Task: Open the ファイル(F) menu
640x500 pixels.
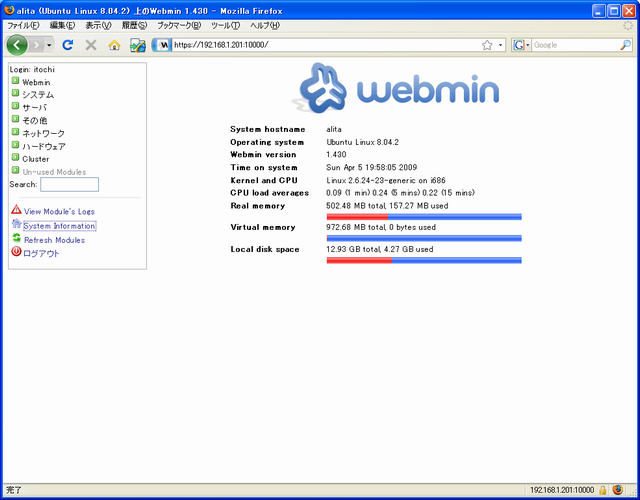Action: pyautogui.click(x=23, y=25)
